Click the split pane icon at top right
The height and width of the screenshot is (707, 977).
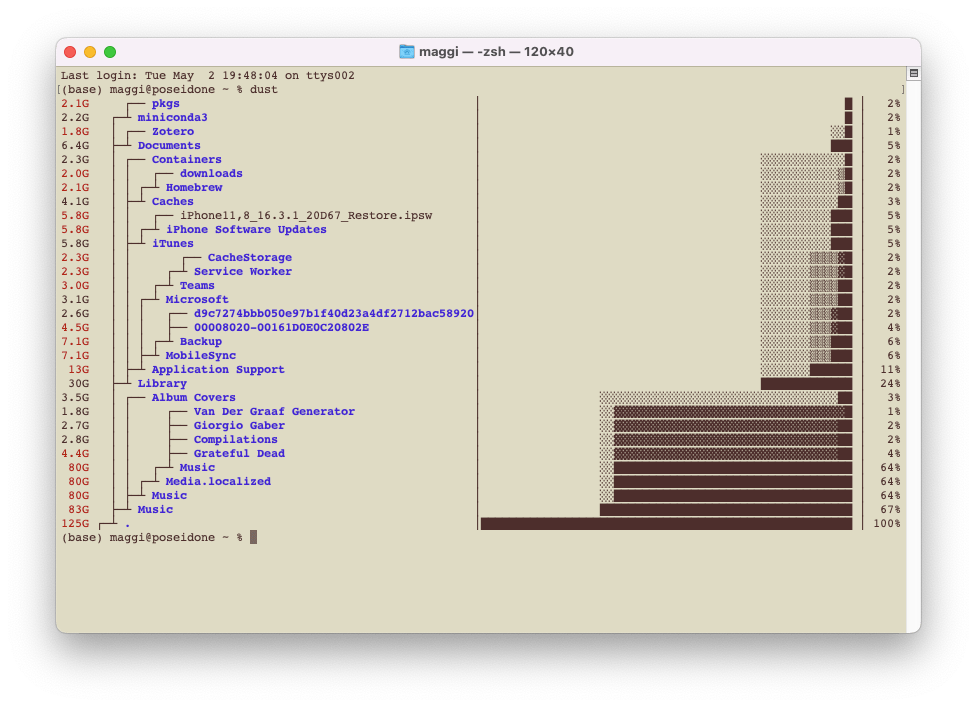[913, 74]
